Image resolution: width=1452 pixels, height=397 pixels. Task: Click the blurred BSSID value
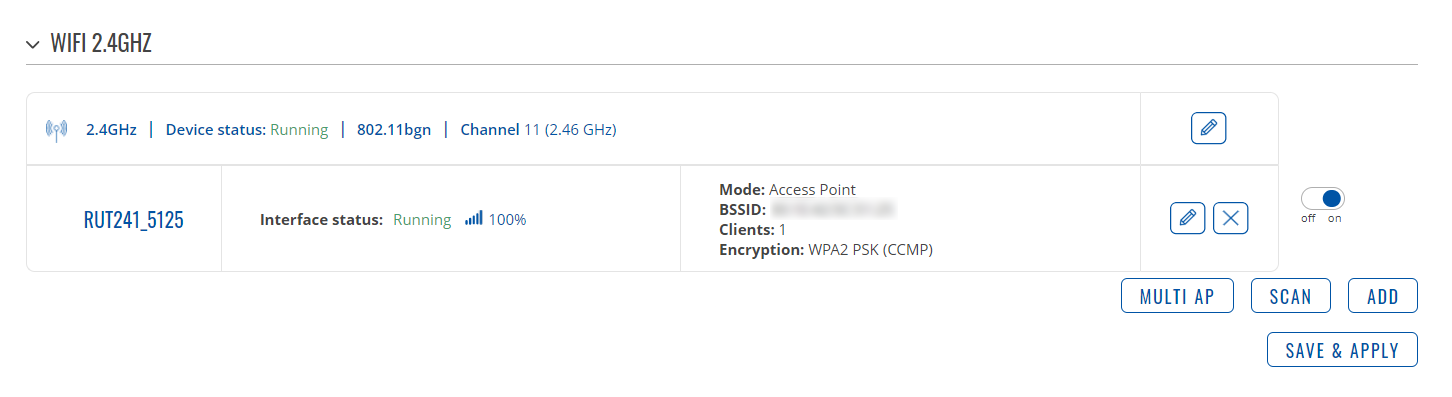click(x=832, y=210)
